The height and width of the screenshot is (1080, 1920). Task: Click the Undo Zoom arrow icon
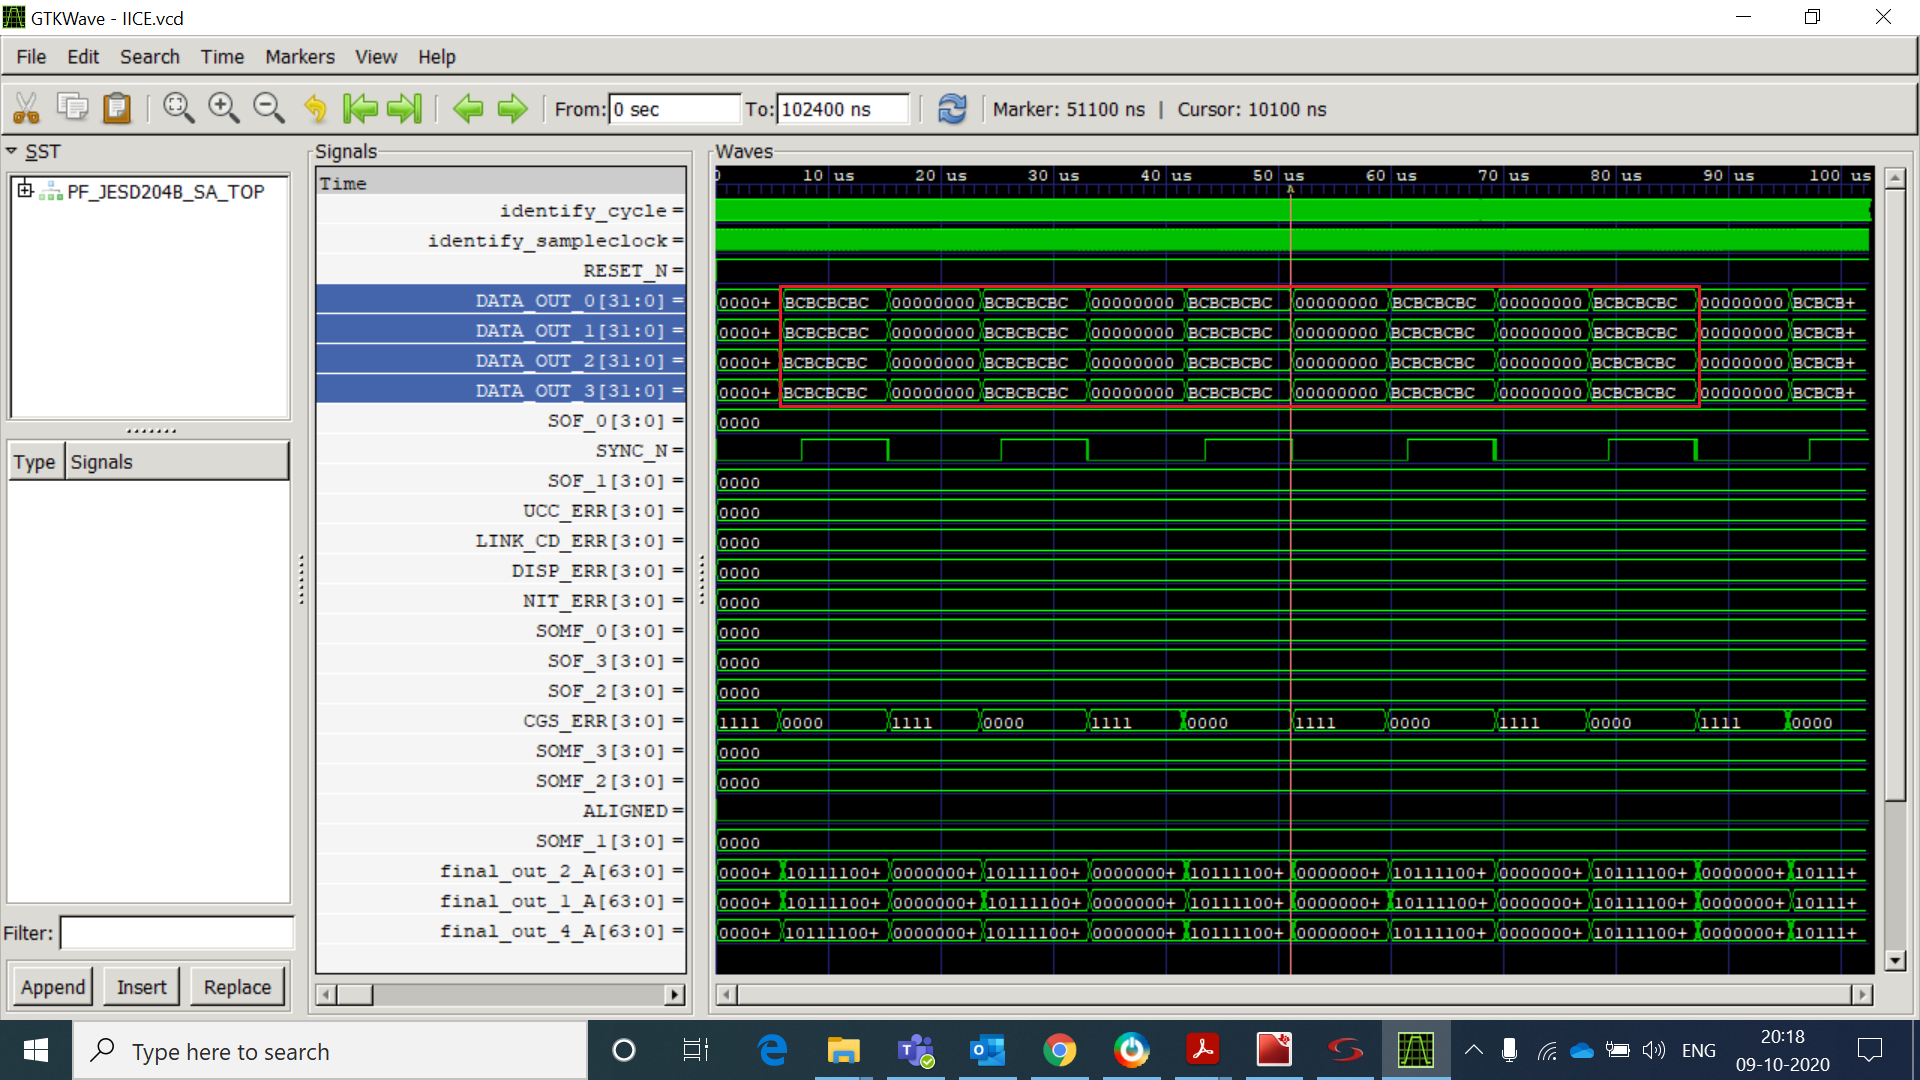(315, 108)
